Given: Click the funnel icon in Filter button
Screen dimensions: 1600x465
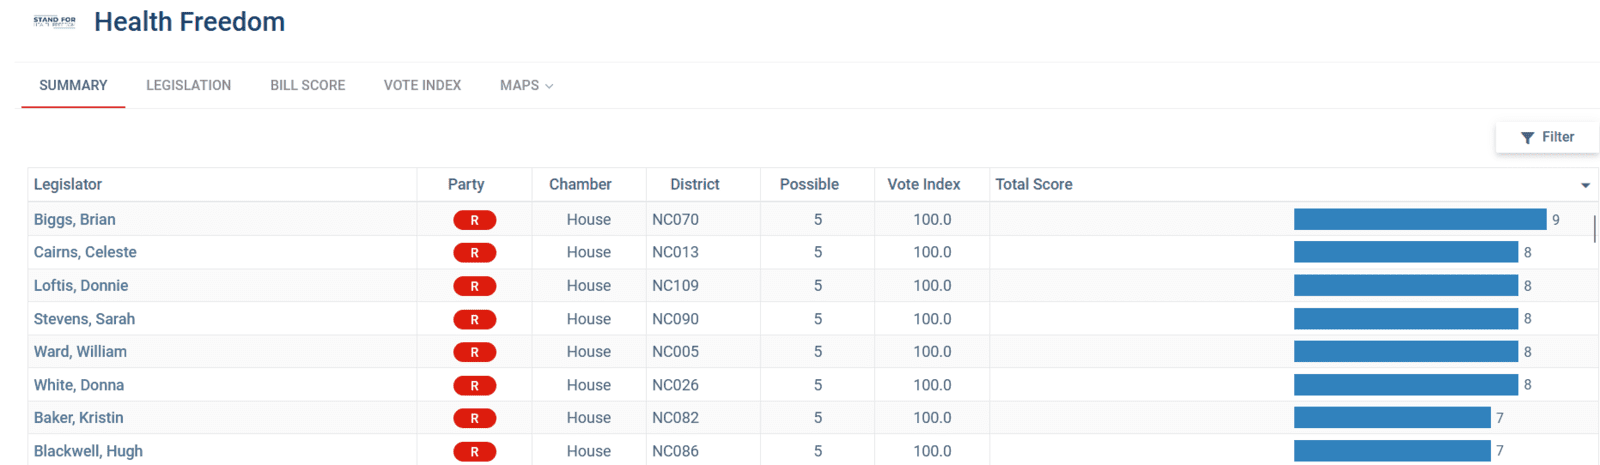Looking at the screenshot, I should (x=1527, y=138).
